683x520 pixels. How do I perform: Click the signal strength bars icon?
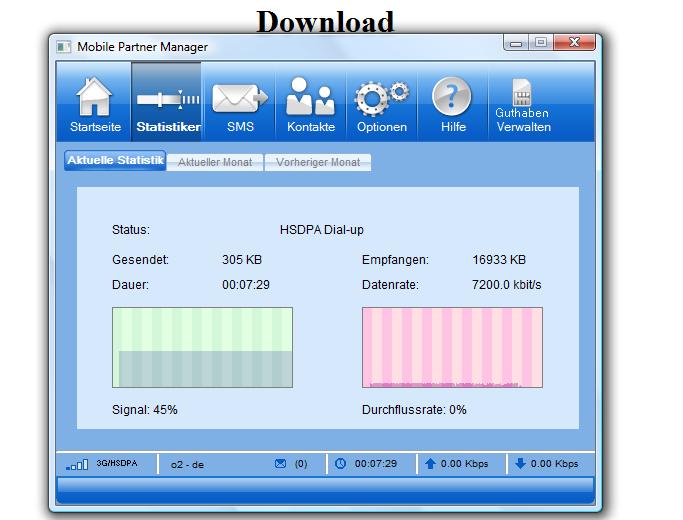(x=77, y=465)
